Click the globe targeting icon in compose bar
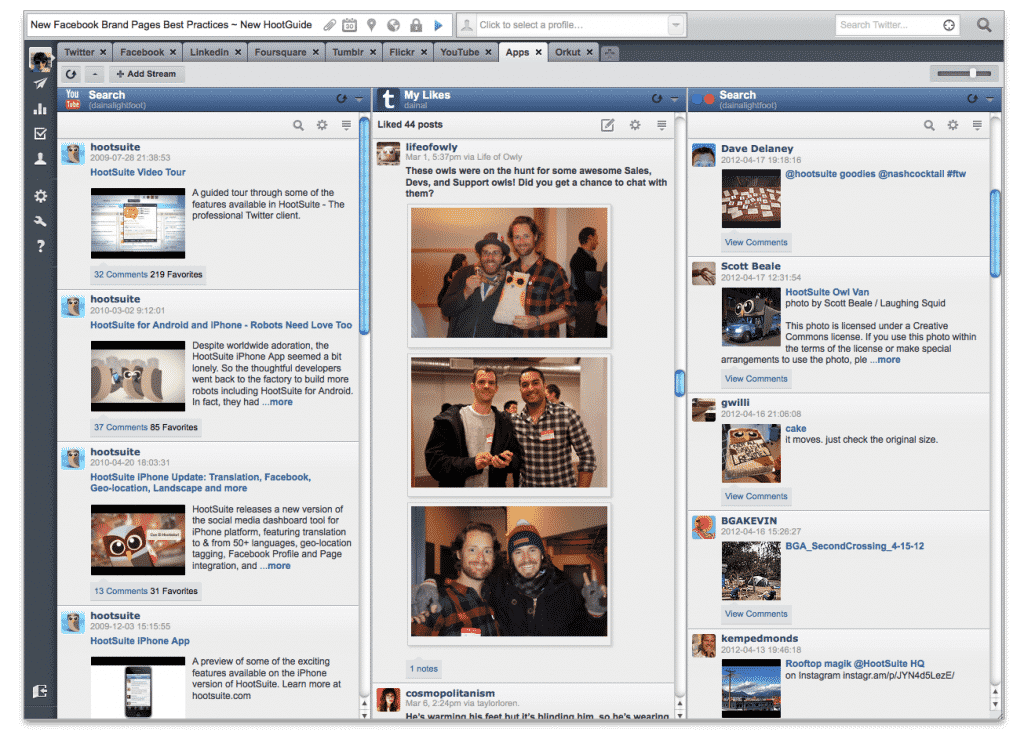This screenshot has height=750, width=1024. 393,25
